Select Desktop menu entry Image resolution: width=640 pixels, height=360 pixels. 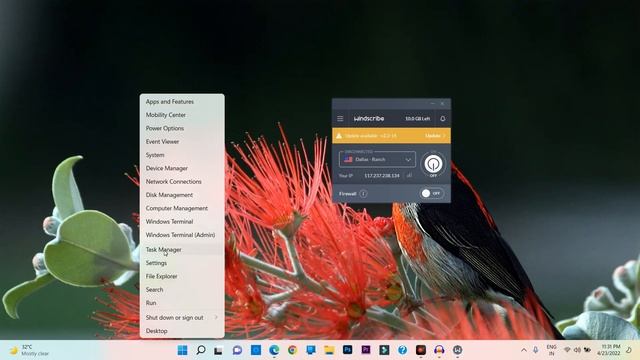pos(182,331)
